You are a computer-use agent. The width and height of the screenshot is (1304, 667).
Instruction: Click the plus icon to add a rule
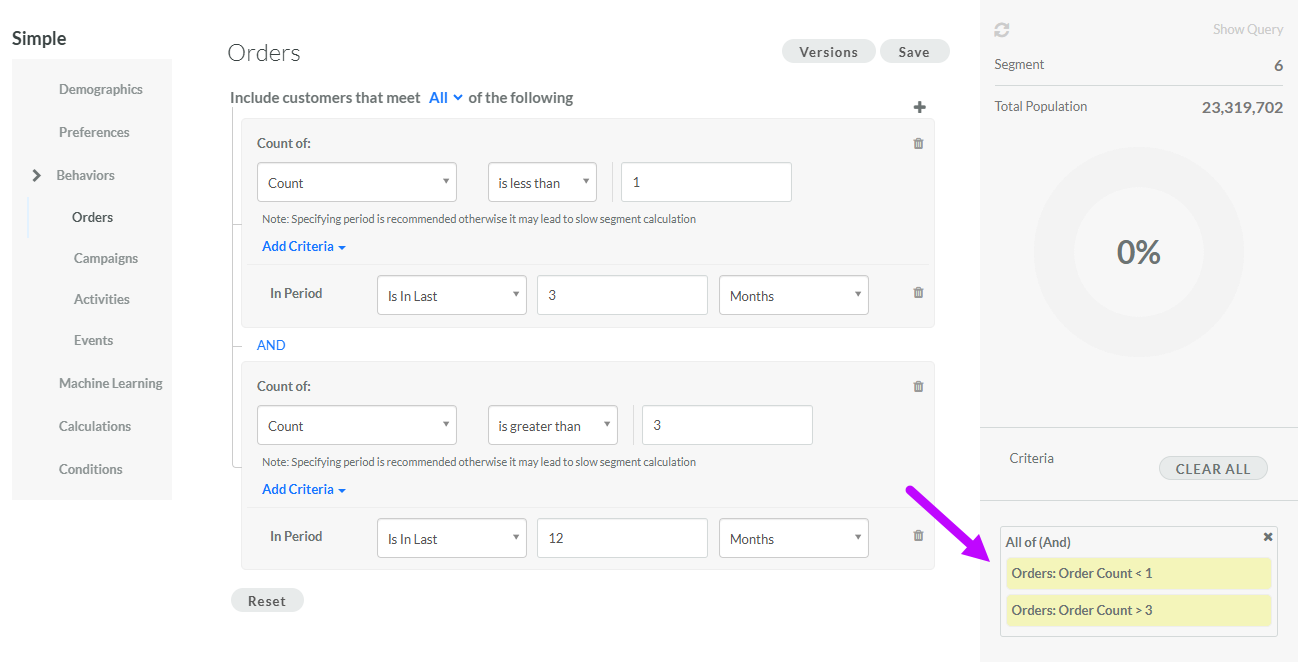click(919, 108)
